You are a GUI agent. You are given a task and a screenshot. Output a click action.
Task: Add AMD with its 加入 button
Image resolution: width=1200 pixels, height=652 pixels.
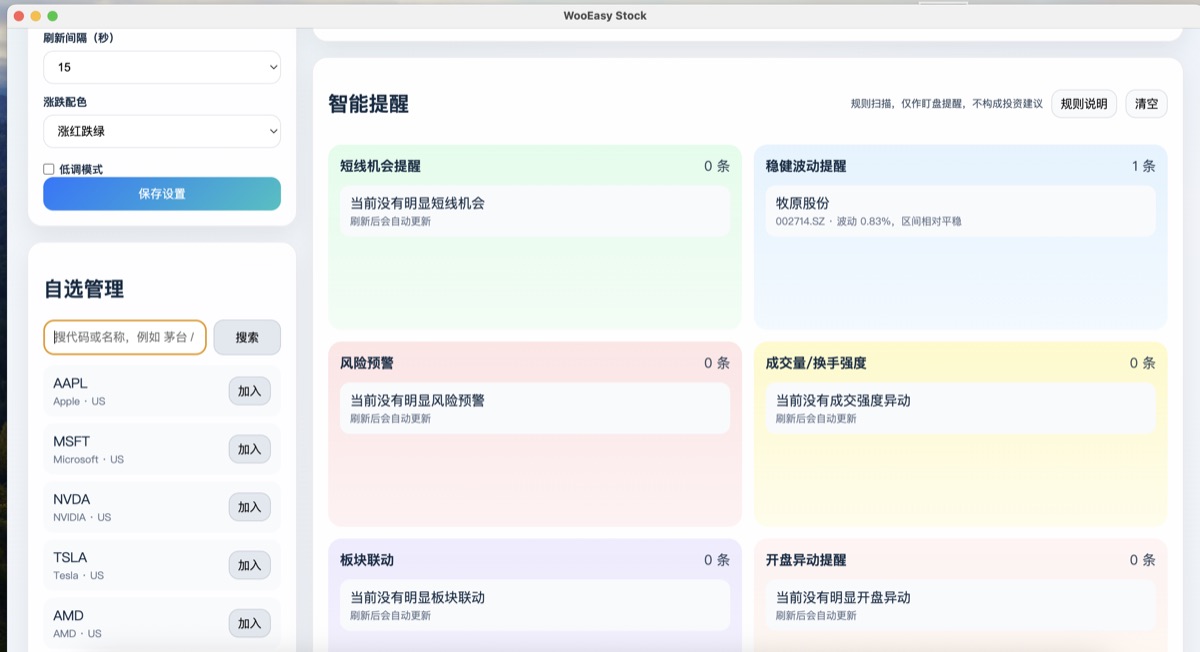pos(249,623)
